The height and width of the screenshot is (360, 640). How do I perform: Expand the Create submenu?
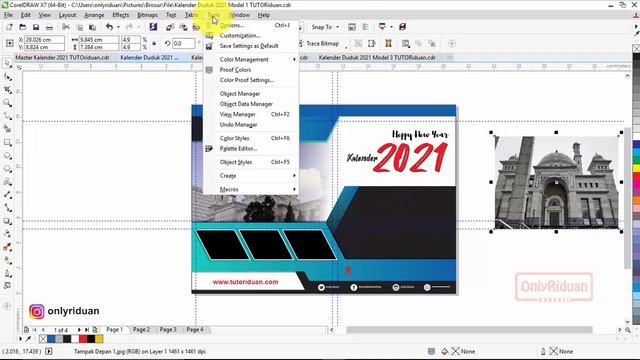(x=257, y=176)
